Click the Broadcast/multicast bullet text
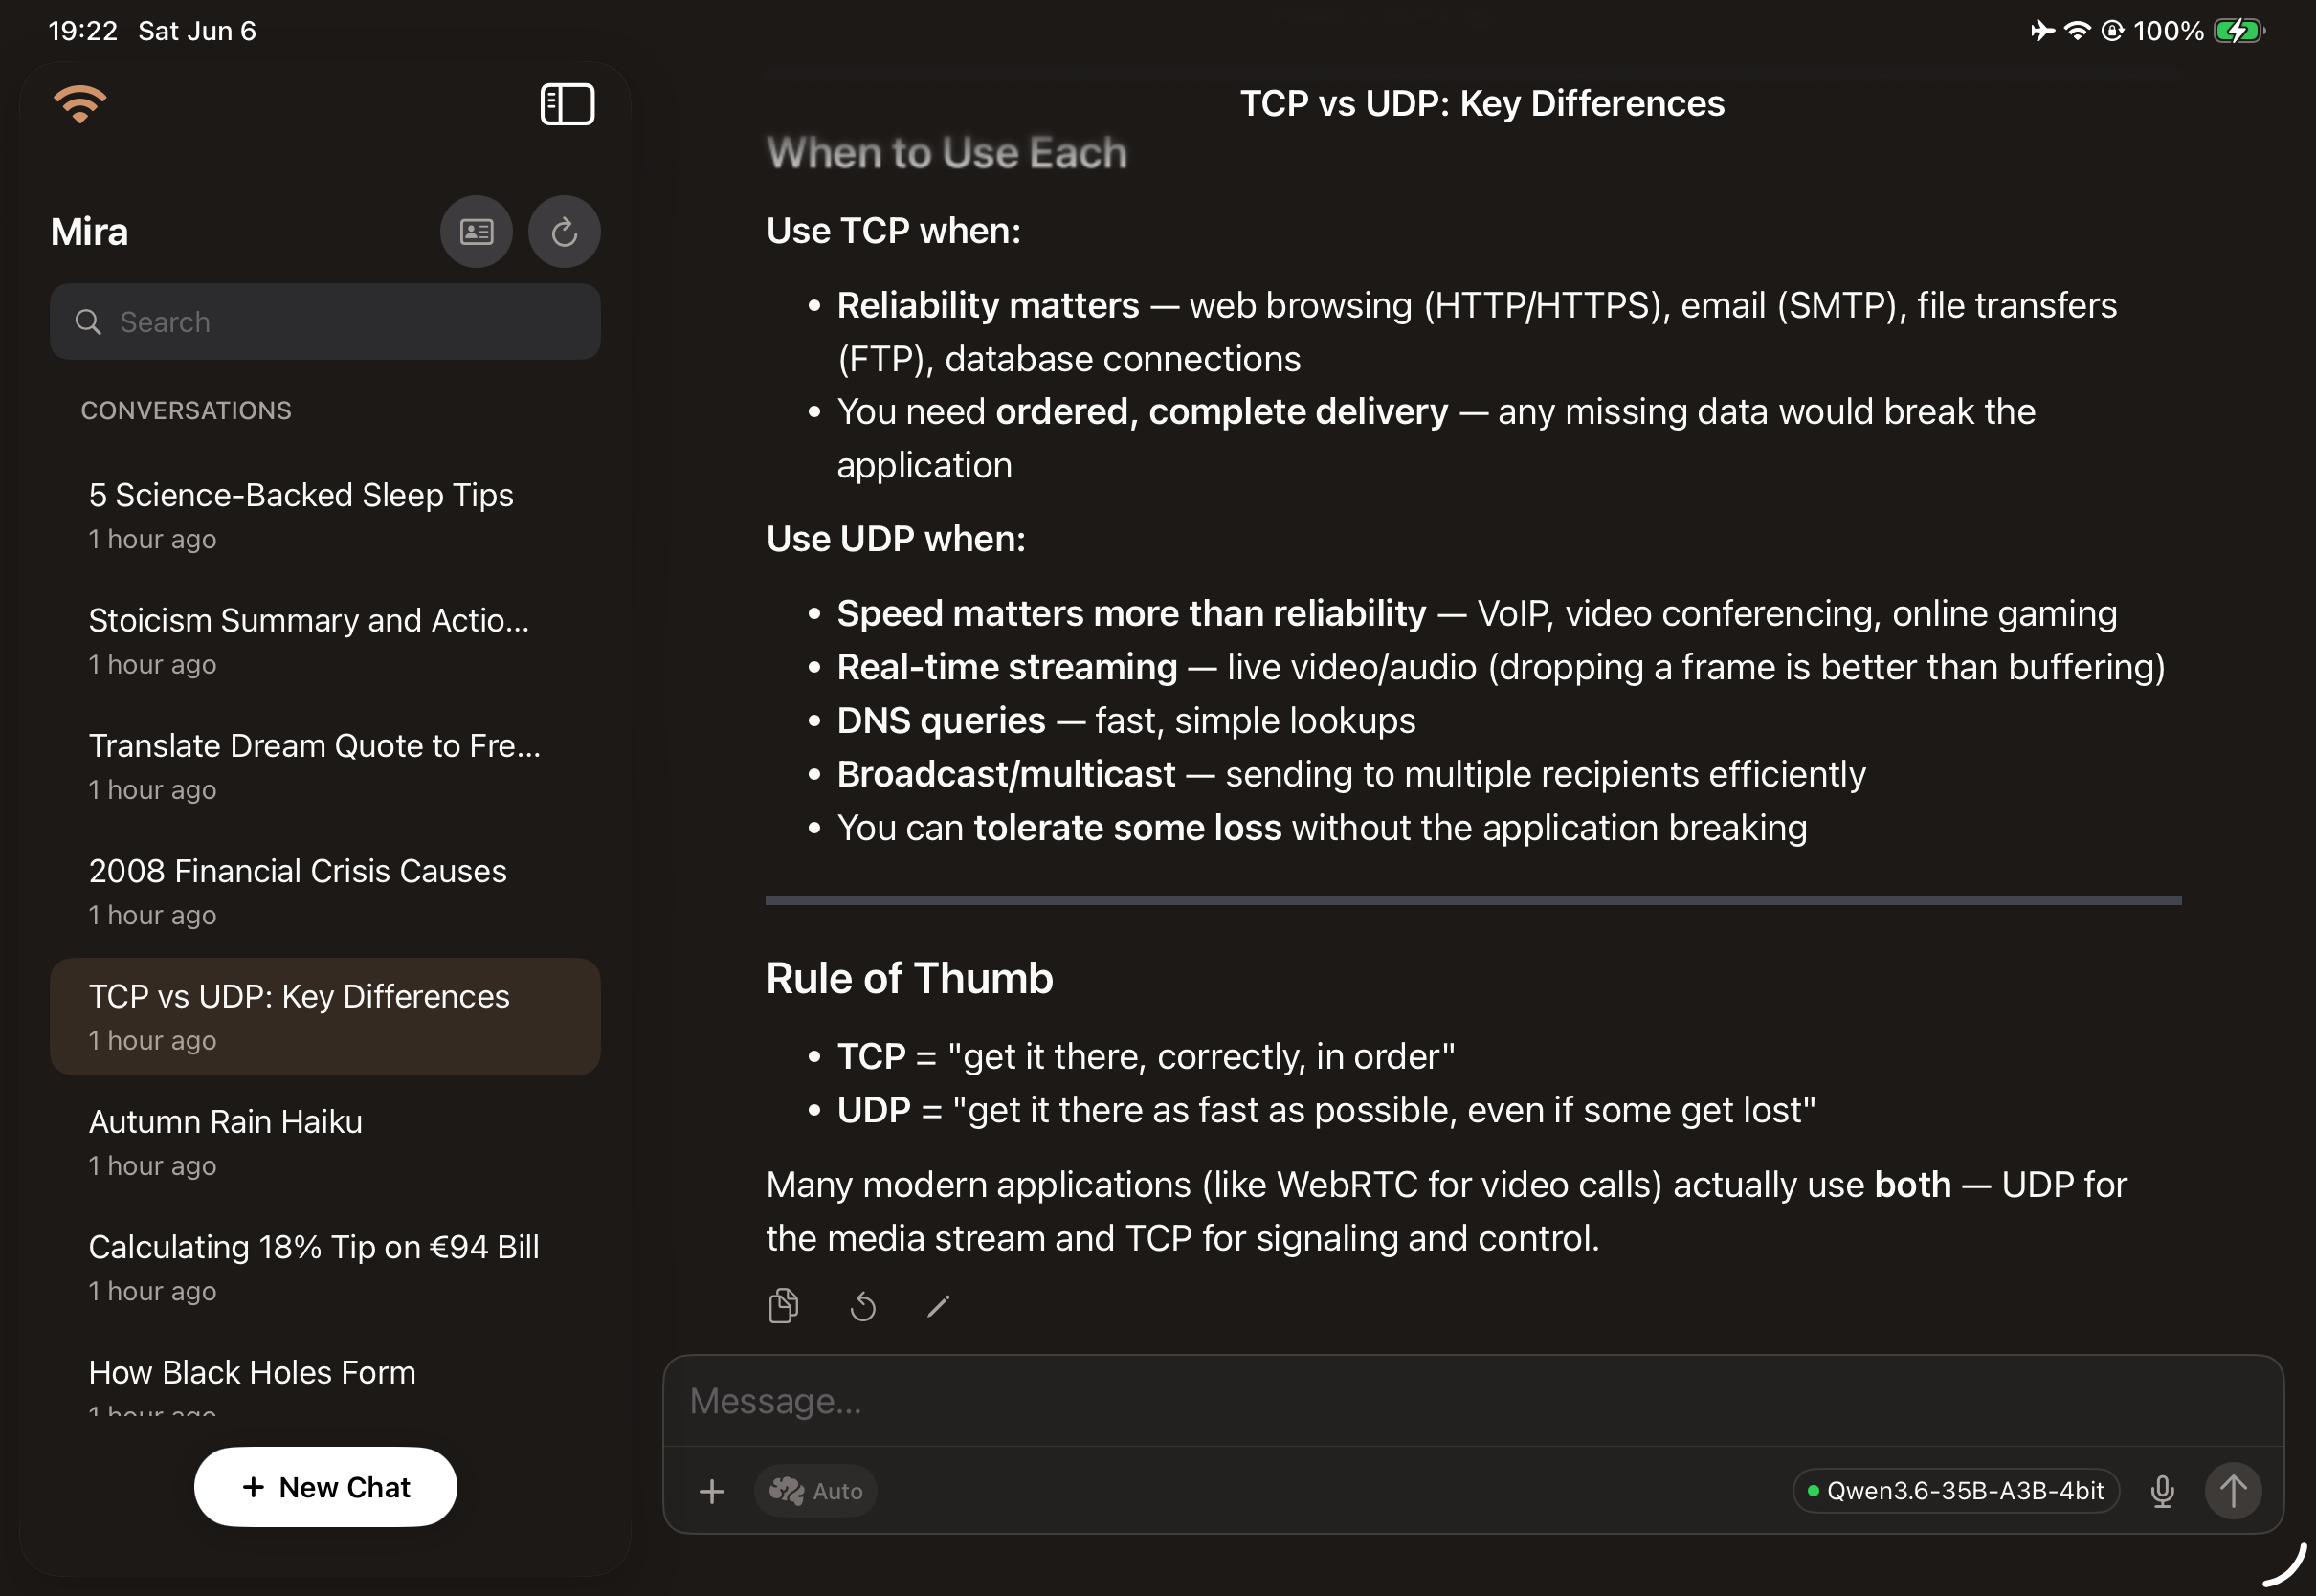The height and width of the screenshot is (1596, 2316). pos(1351,775)
